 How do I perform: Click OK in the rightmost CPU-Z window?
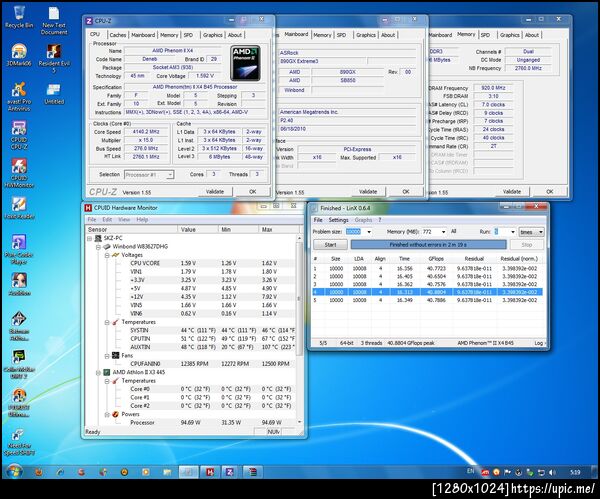549,192
